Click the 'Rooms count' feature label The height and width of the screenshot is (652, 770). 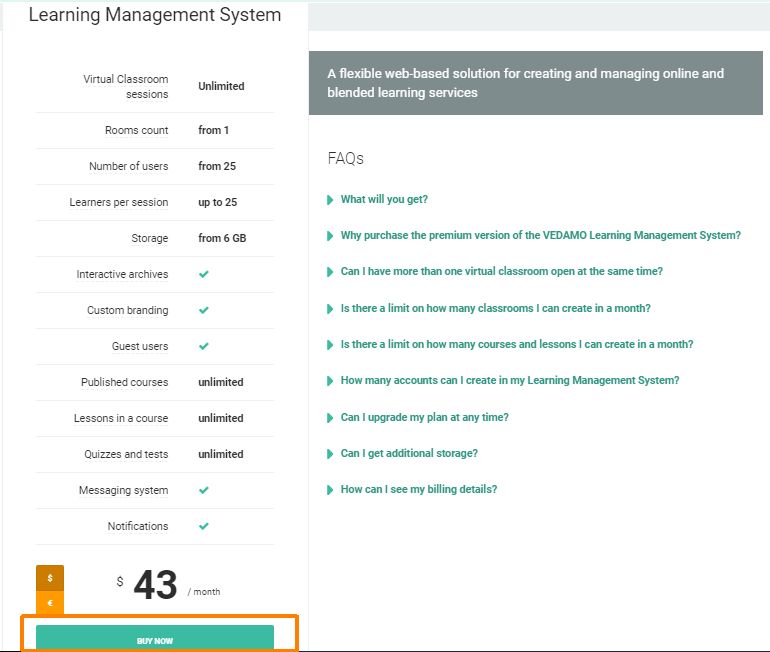coord(137,130)
